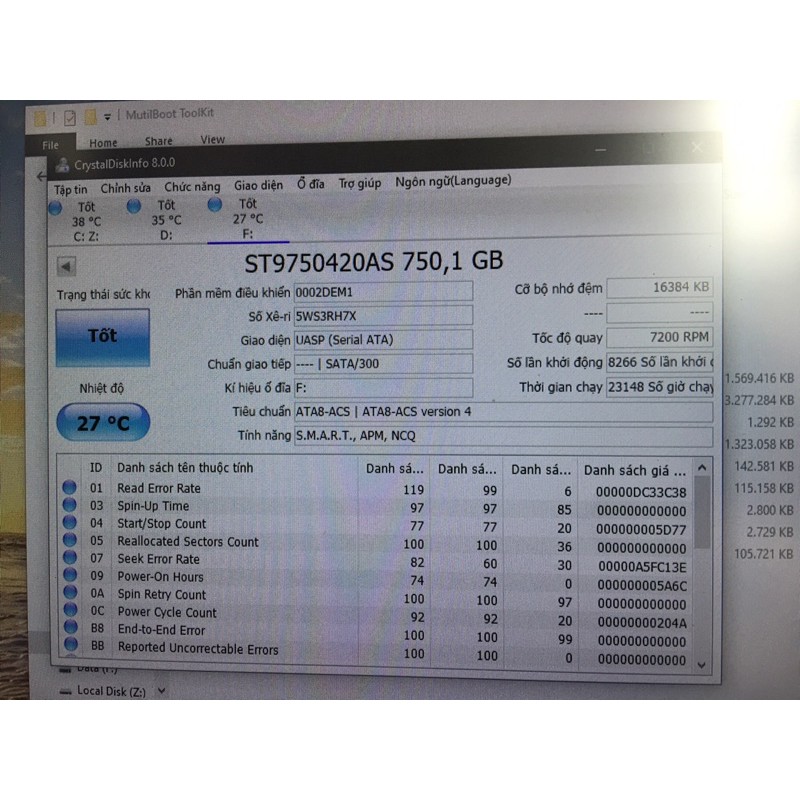Select 105.721 KB file size in Explorer
The height and width of the screenshot is (800, 800).
tap(763, 554)
